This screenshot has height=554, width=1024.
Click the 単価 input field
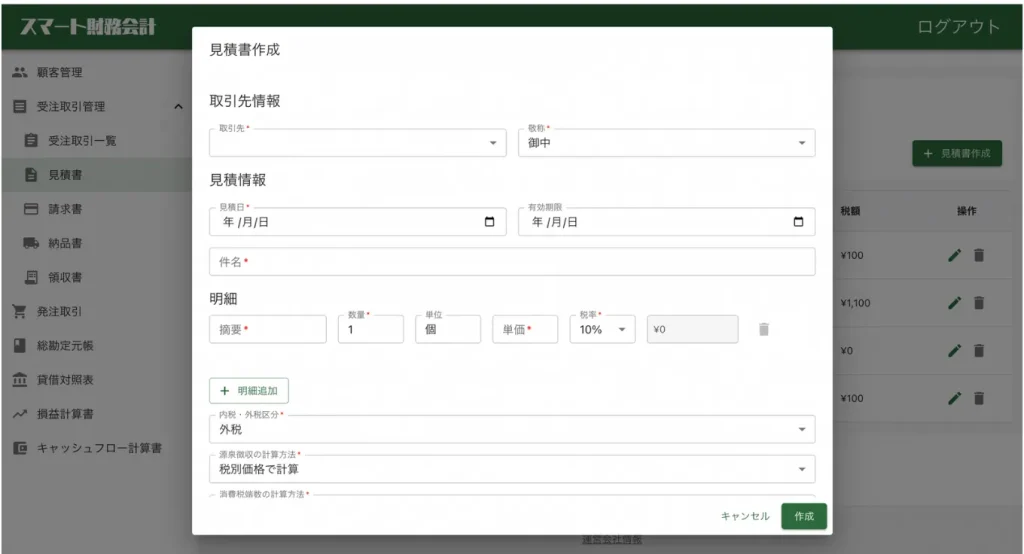tap(525, 329)
